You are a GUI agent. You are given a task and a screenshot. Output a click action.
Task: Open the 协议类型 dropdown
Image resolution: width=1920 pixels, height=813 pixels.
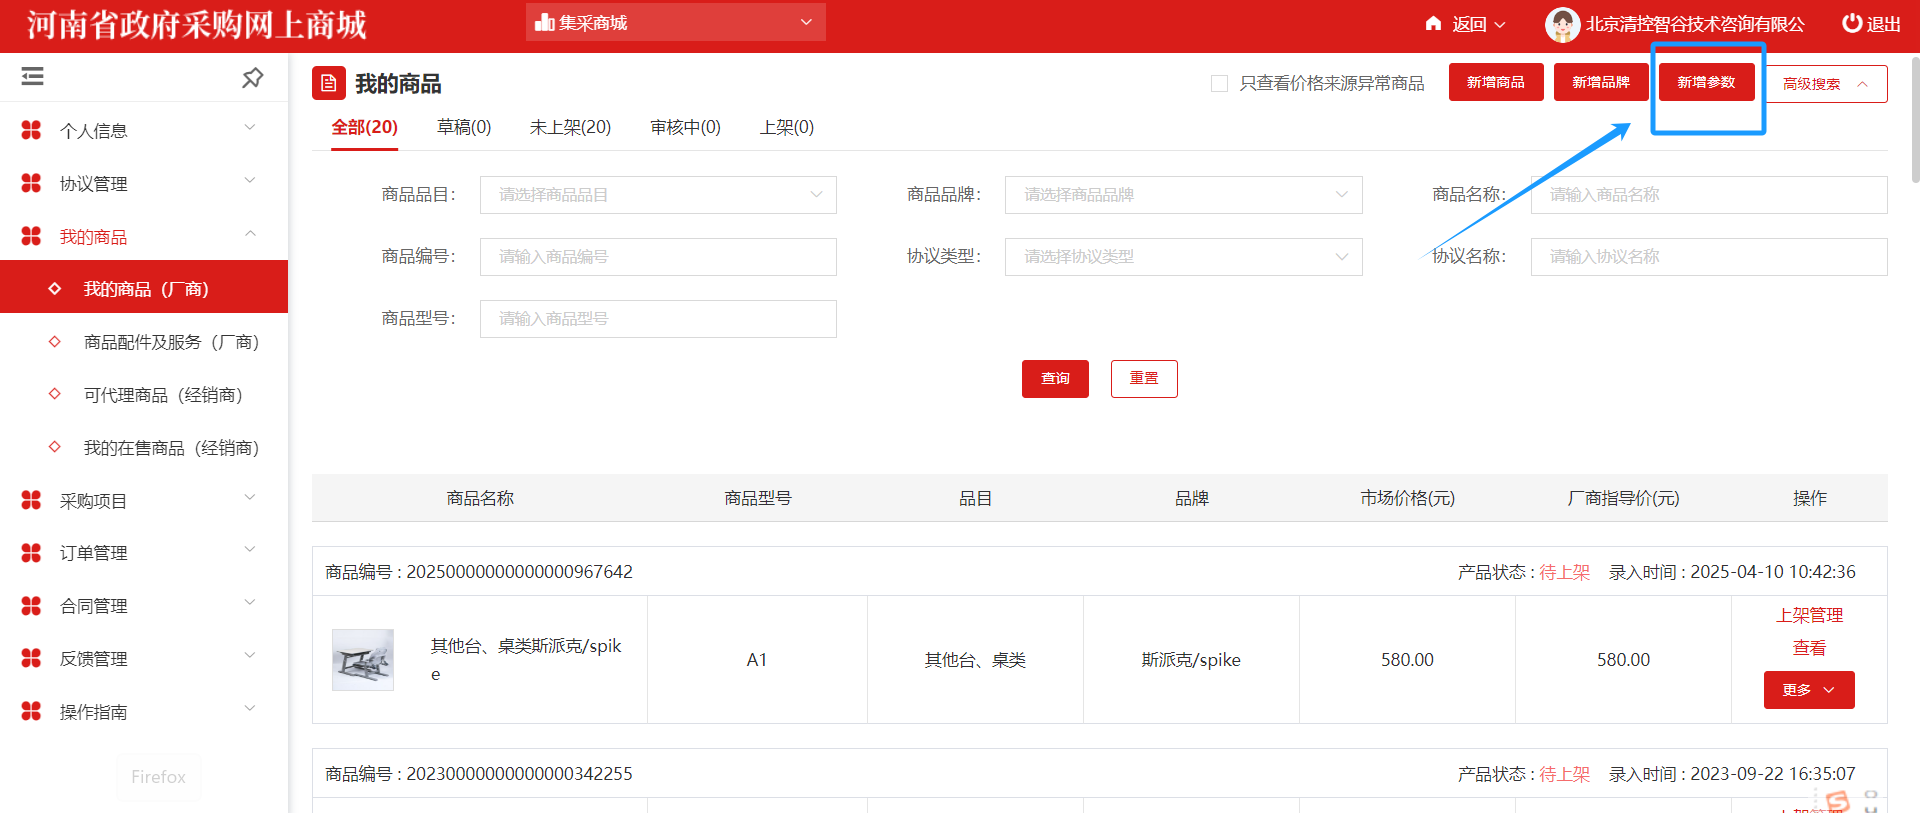click(1182, 257)
